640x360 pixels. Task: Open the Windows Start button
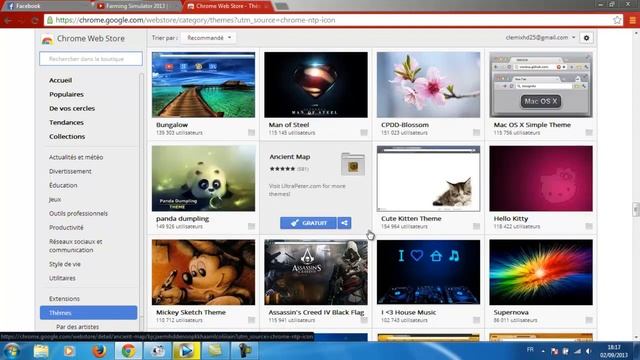(x=11, y=351)
